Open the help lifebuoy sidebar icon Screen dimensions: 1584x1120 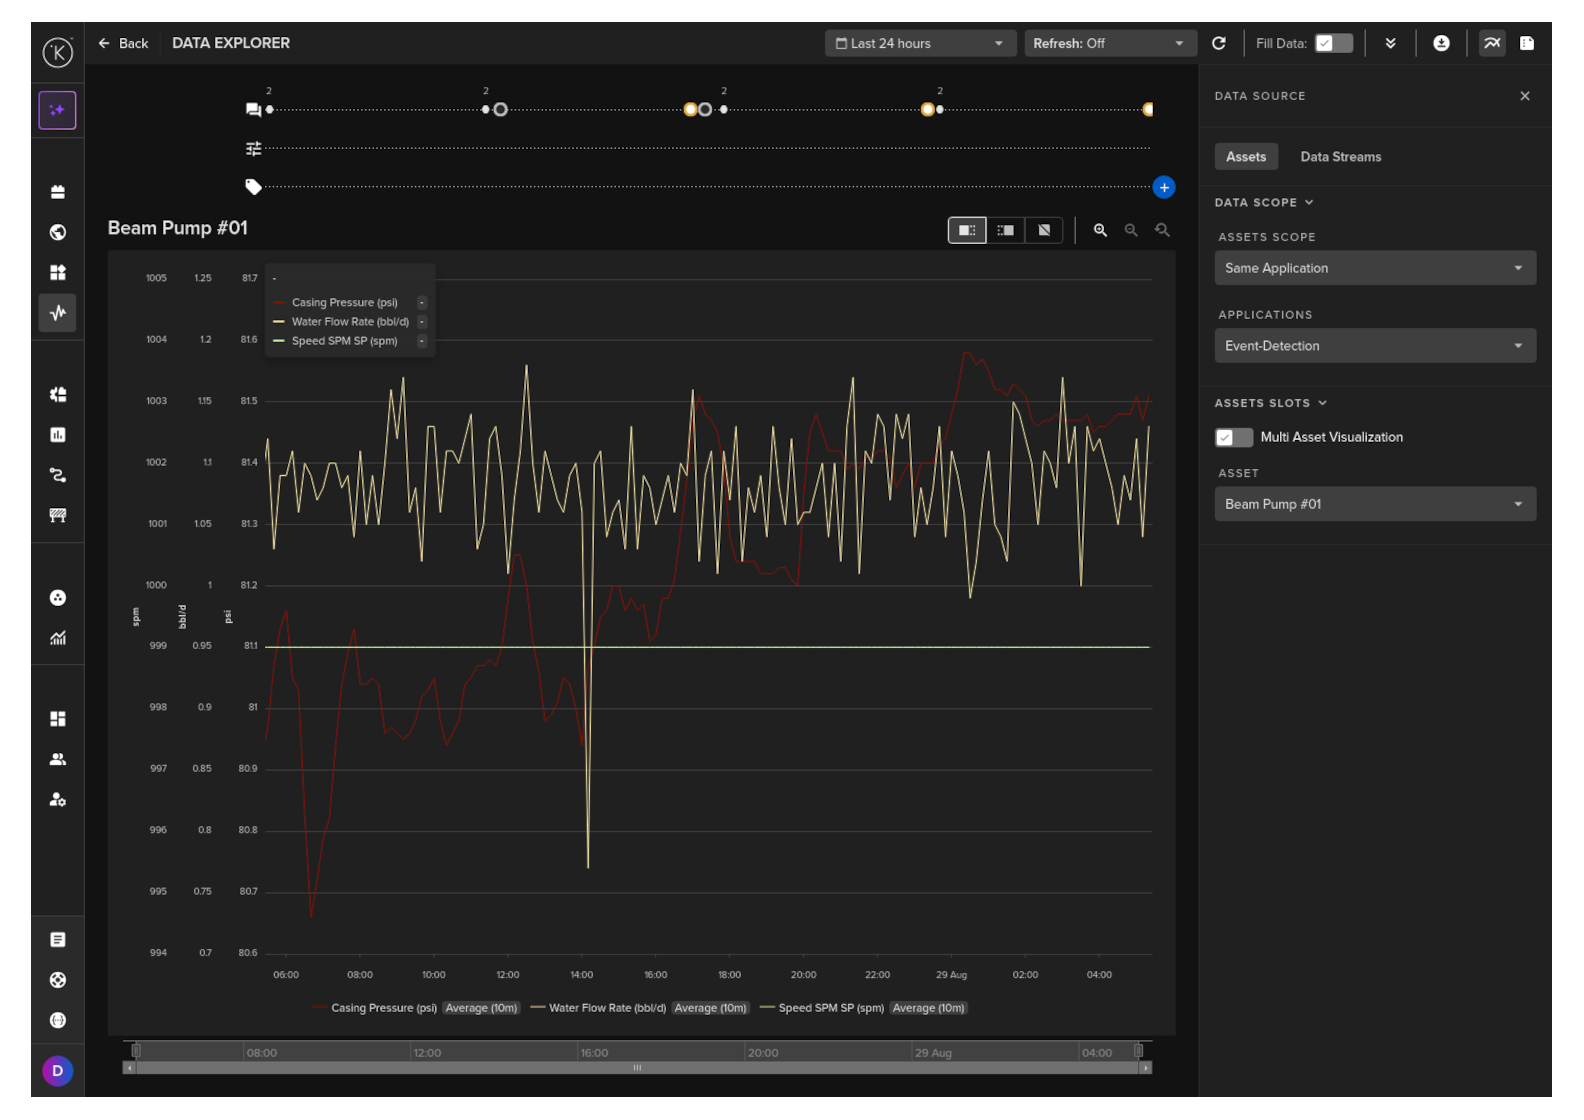(x=58, y=980)
